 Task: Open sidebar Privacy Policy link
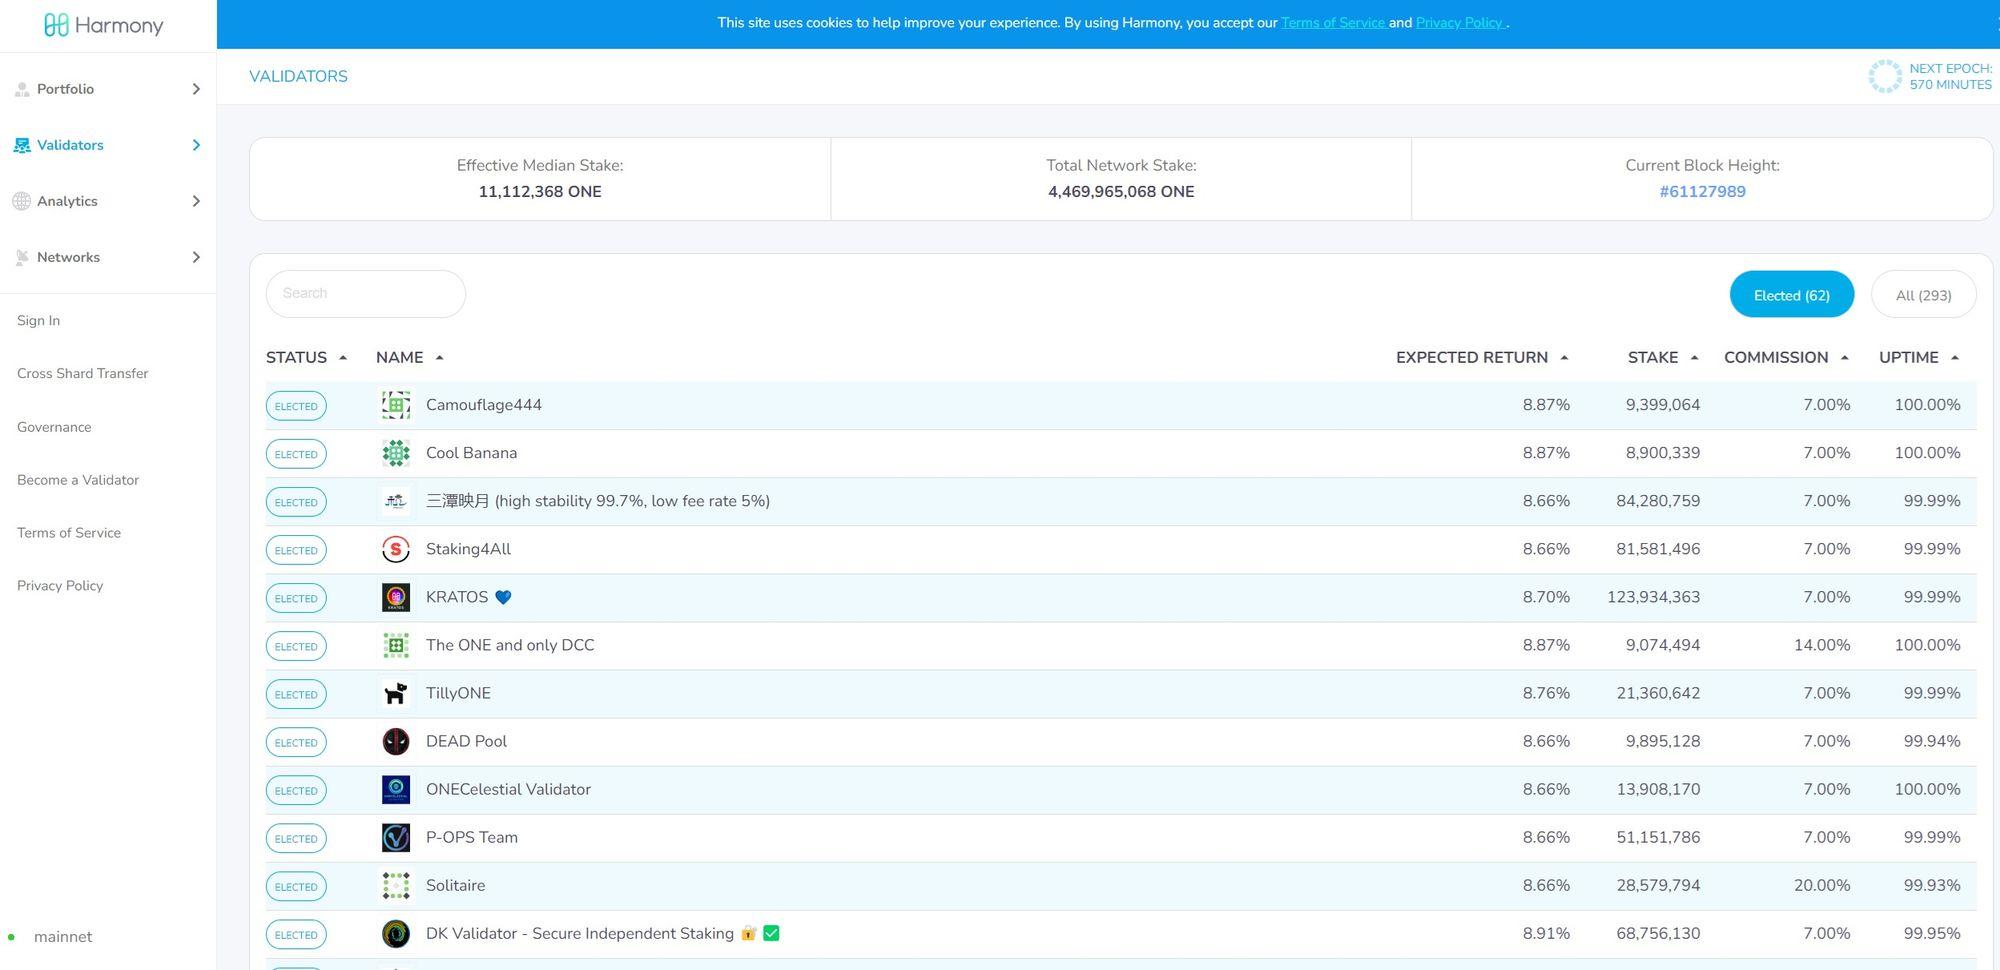click(x=60, y=586)
